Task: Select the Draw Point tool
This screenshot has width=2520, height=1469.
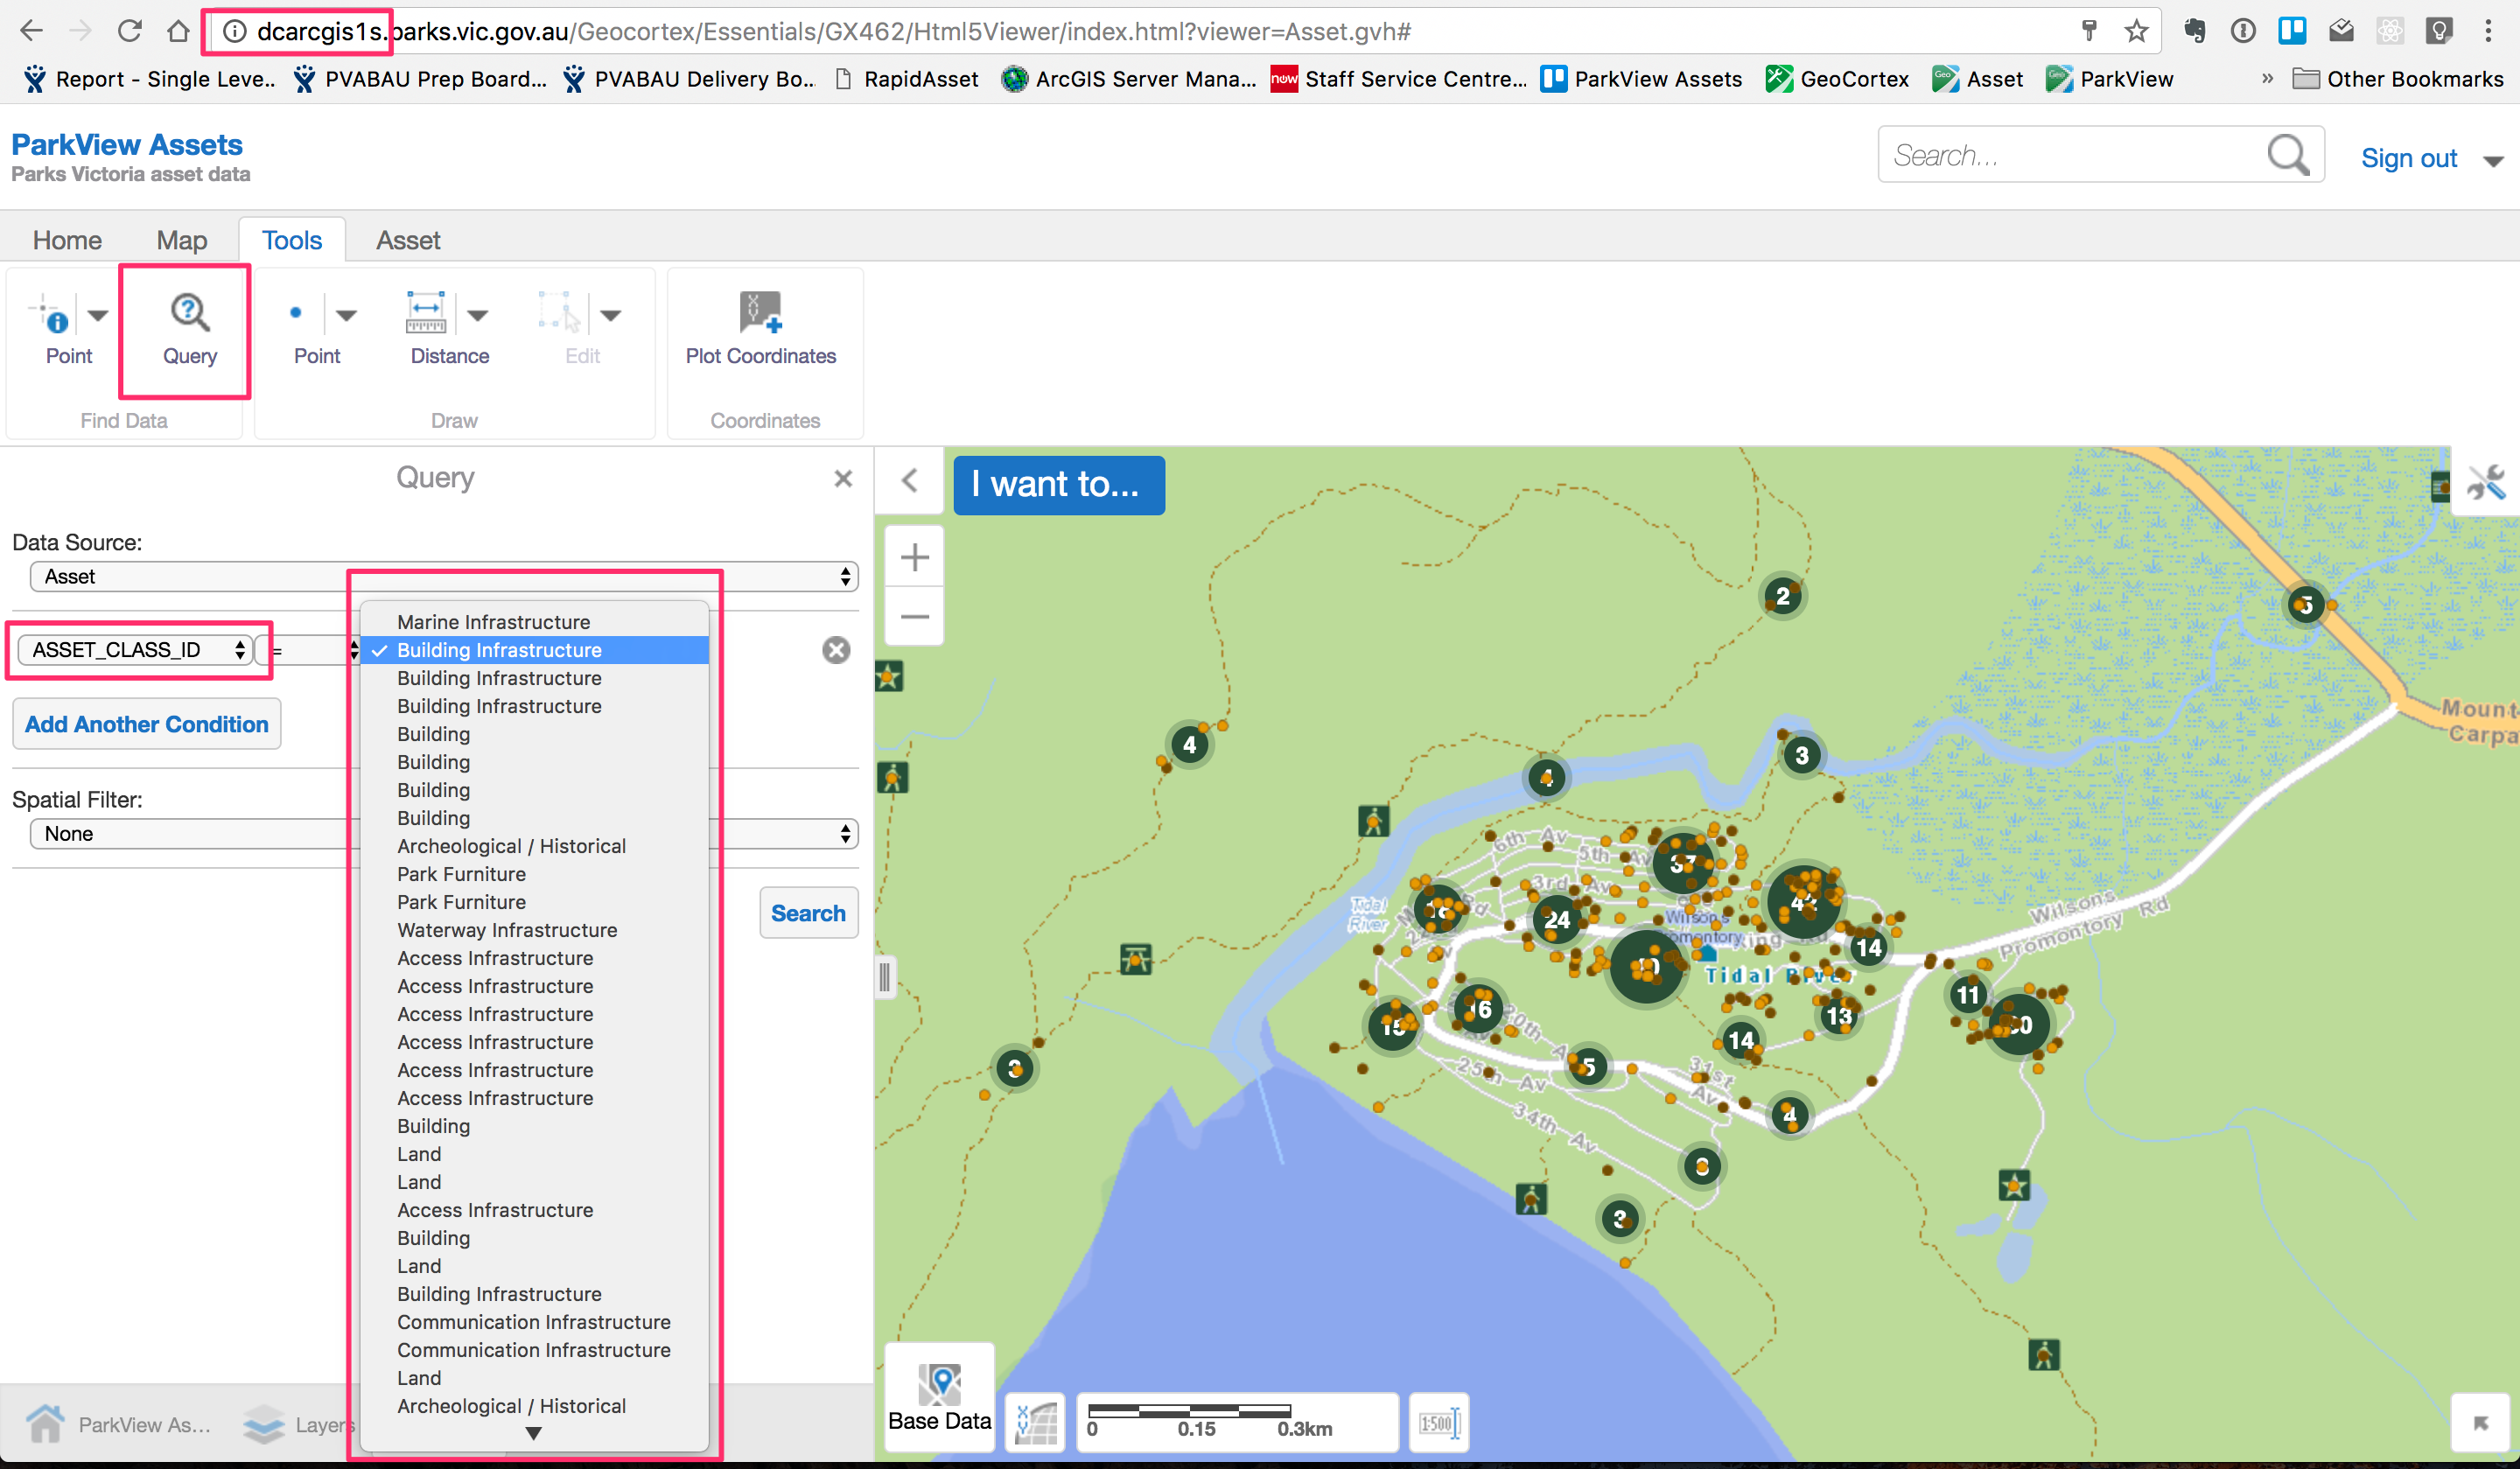Action: 296,314
